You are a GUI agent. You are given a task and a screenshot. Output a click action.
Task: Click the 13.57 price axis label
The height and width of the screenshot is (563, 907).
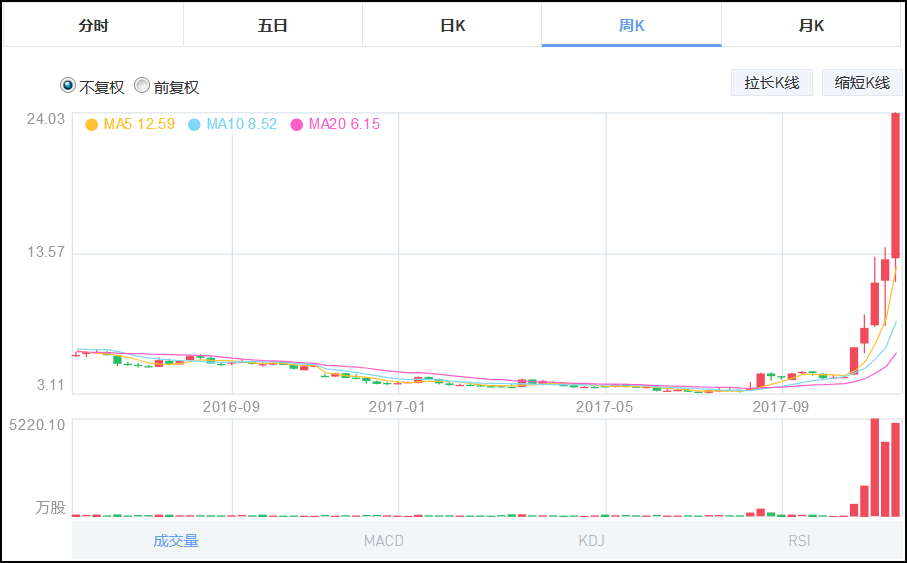click(x=46, y=252)
